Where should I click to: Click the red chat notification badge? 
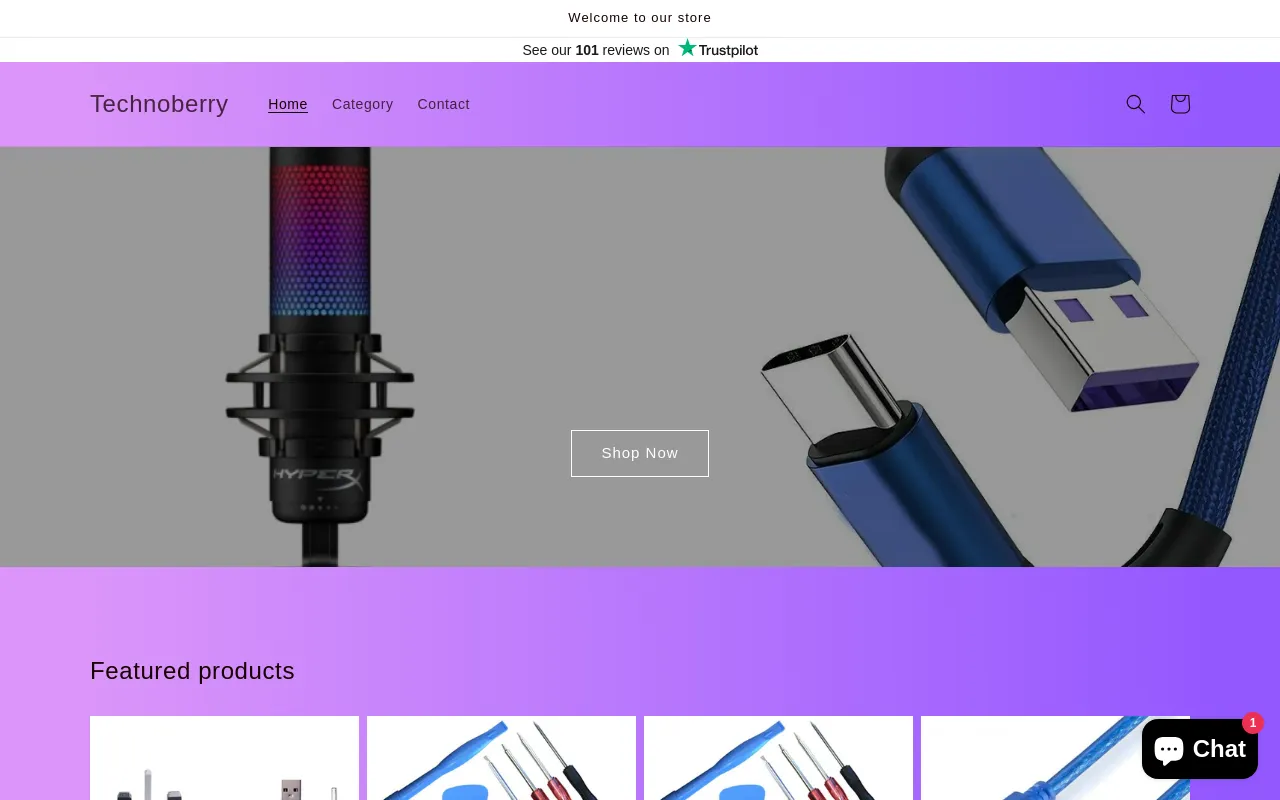pyautogui.click(x=1253, y=722)
